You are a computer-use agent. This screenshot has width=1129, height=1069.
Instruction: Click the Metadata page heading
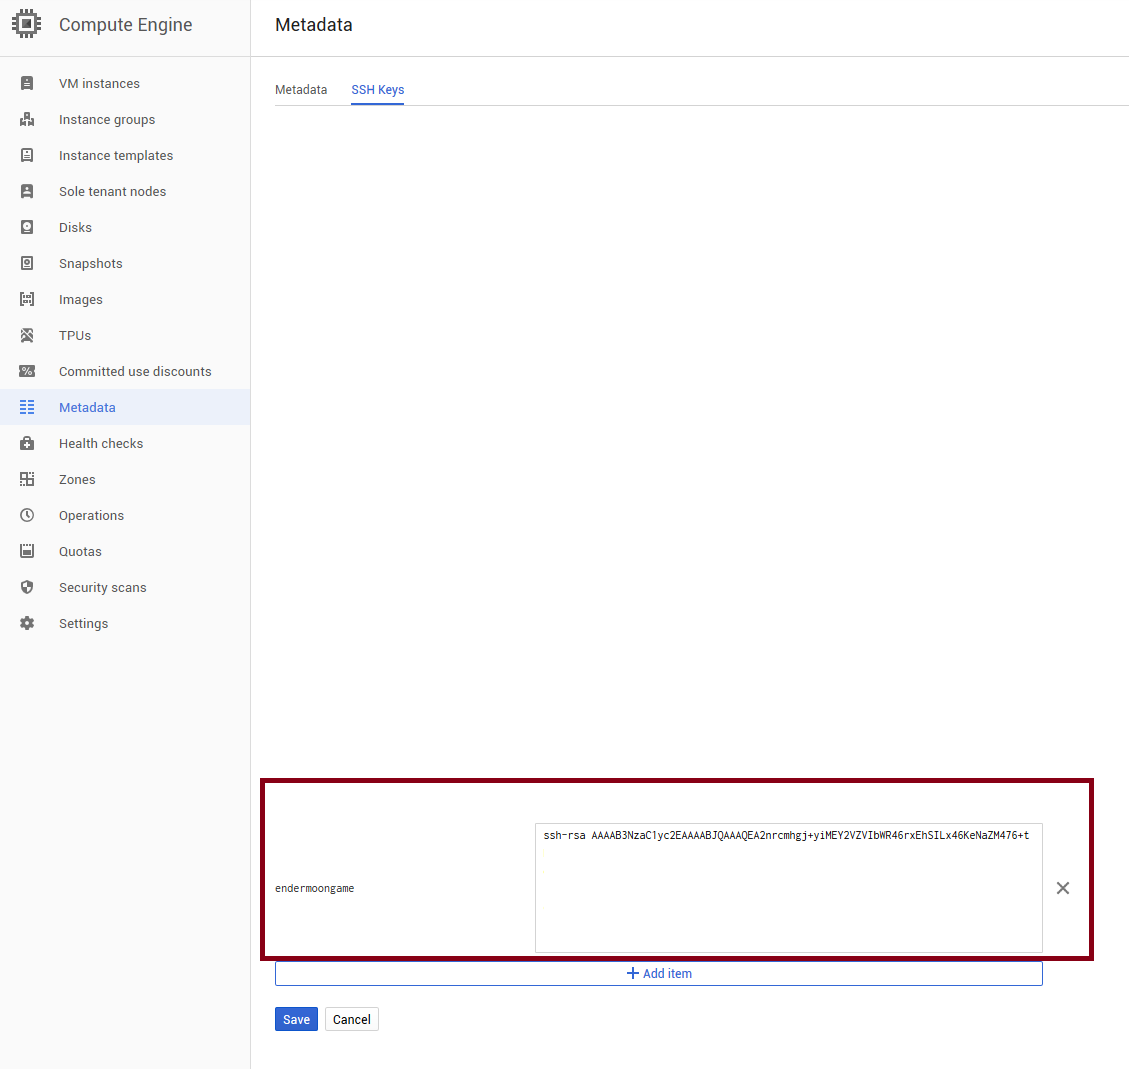tap(314, 24)
